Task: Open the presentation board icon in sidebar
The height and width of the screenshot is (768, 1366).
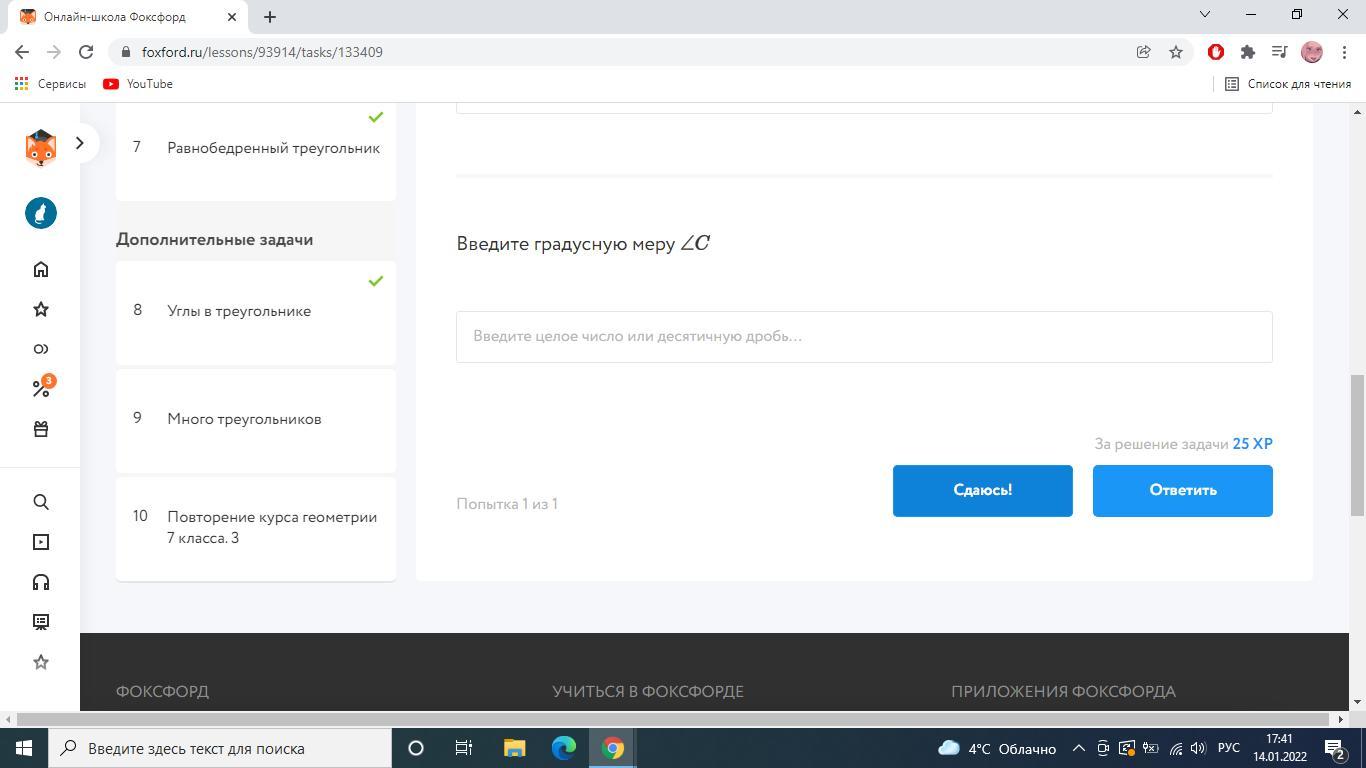Action: 41,622
